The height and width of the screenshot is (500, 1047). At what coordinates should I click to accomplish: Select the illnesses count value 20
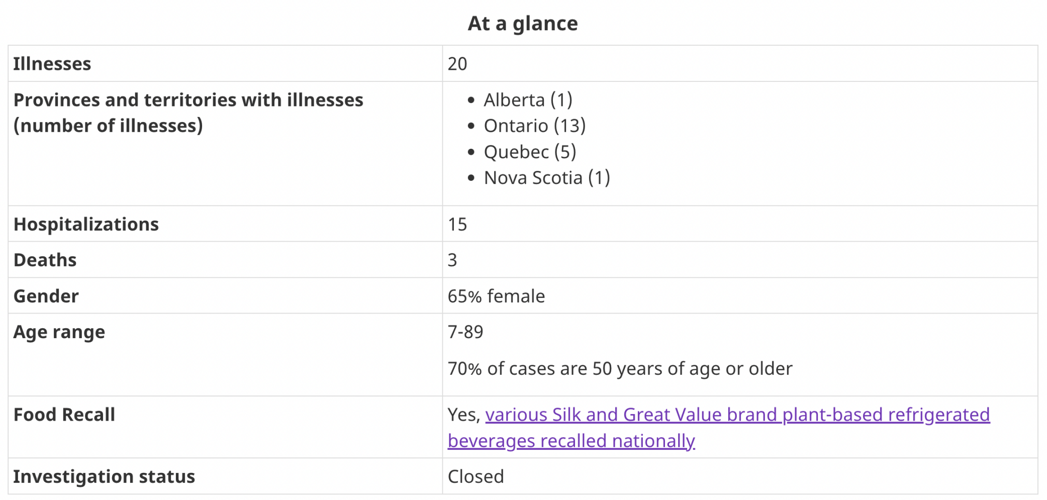(457, 64)
